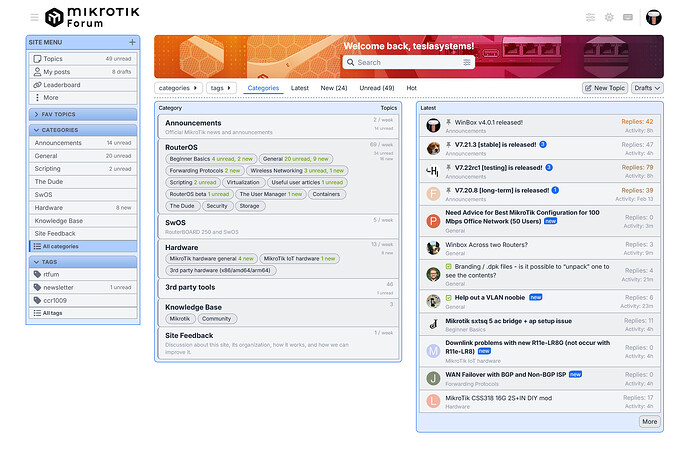
Task: Switch to the New (24) tab
Action: pyautogui.click(x=334, y=88)
